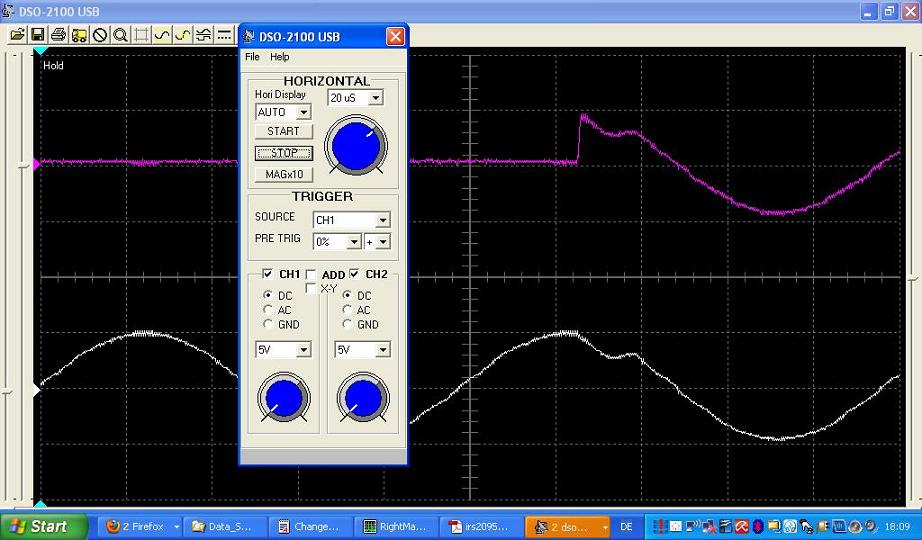Click the second sine wave toolbar icon
This screenshot has width=922, height=540.
tap(183, 35)
